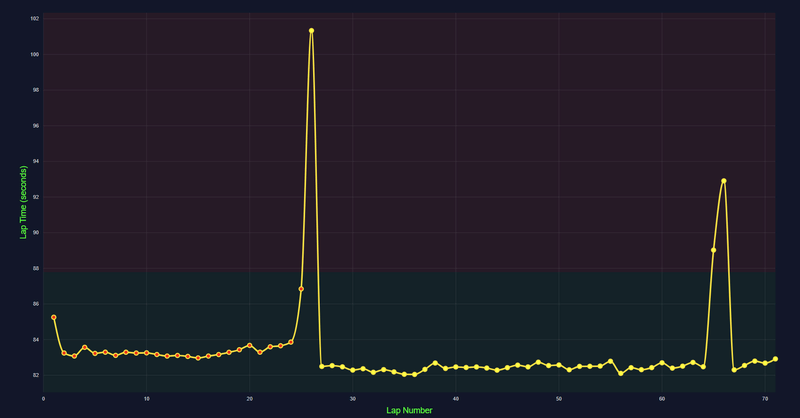Click the '88' y-axis tick label
This screenshot has width=800, height=418.
point(36,268)
